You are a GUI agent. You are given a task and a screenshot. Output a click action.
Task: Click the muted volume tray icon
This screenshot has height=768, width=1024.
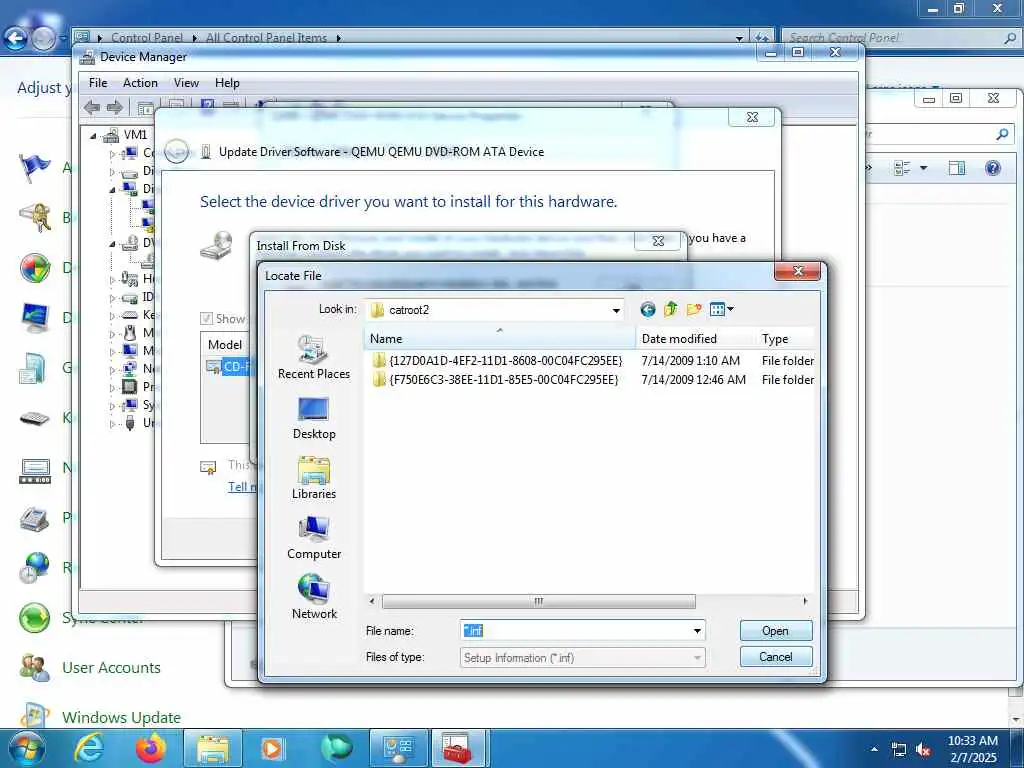923,750
